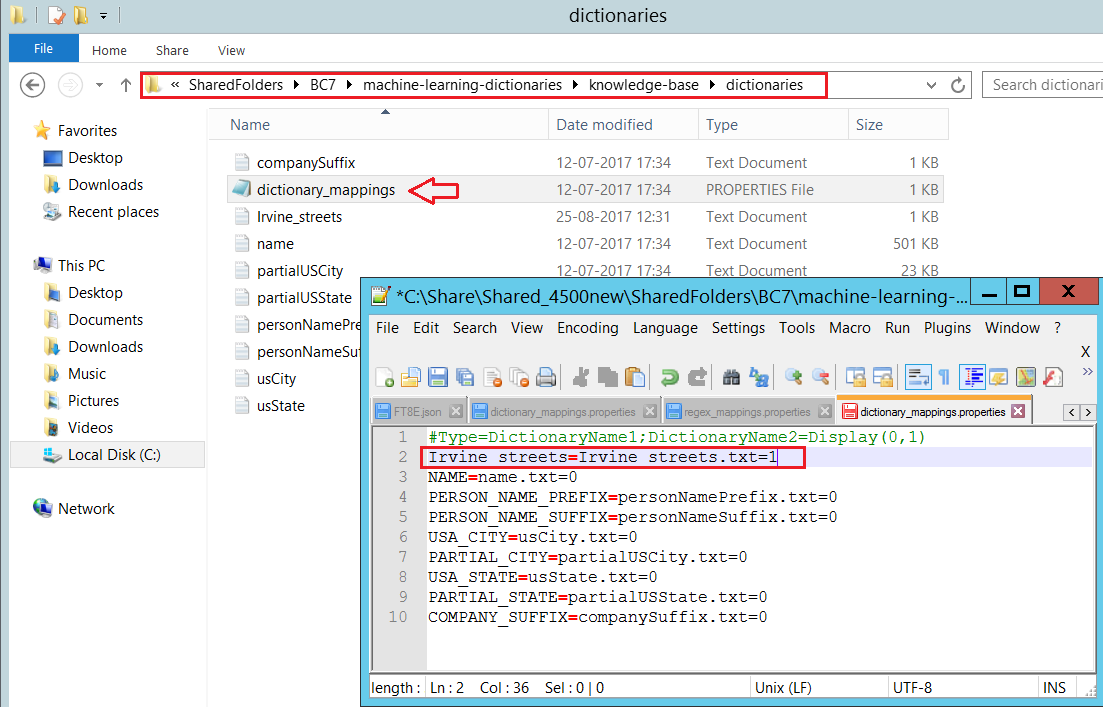Screen dimensions: 1103x707
Task: Click the UTF-8 encoding status bar field
Action: (x=912, y=688)
